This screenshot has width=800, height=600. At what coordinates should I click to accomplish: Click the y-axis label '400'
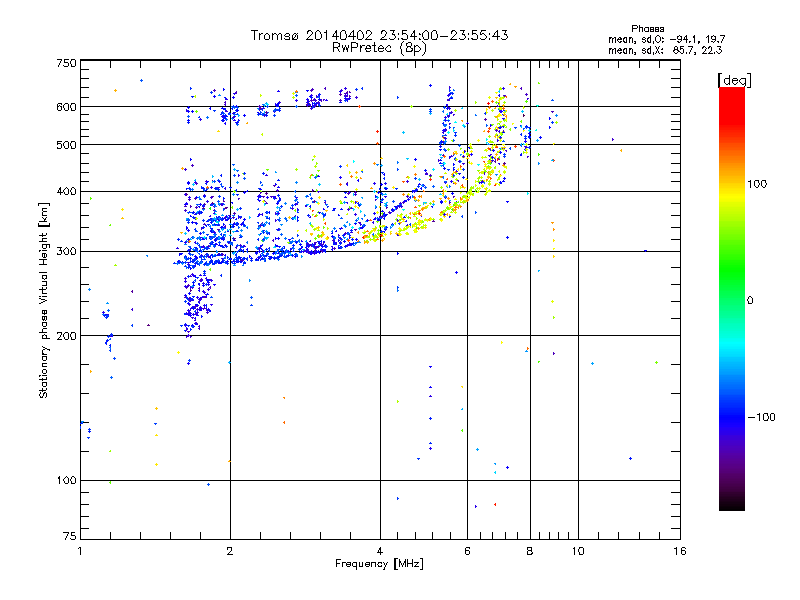(x=66, y=192)
